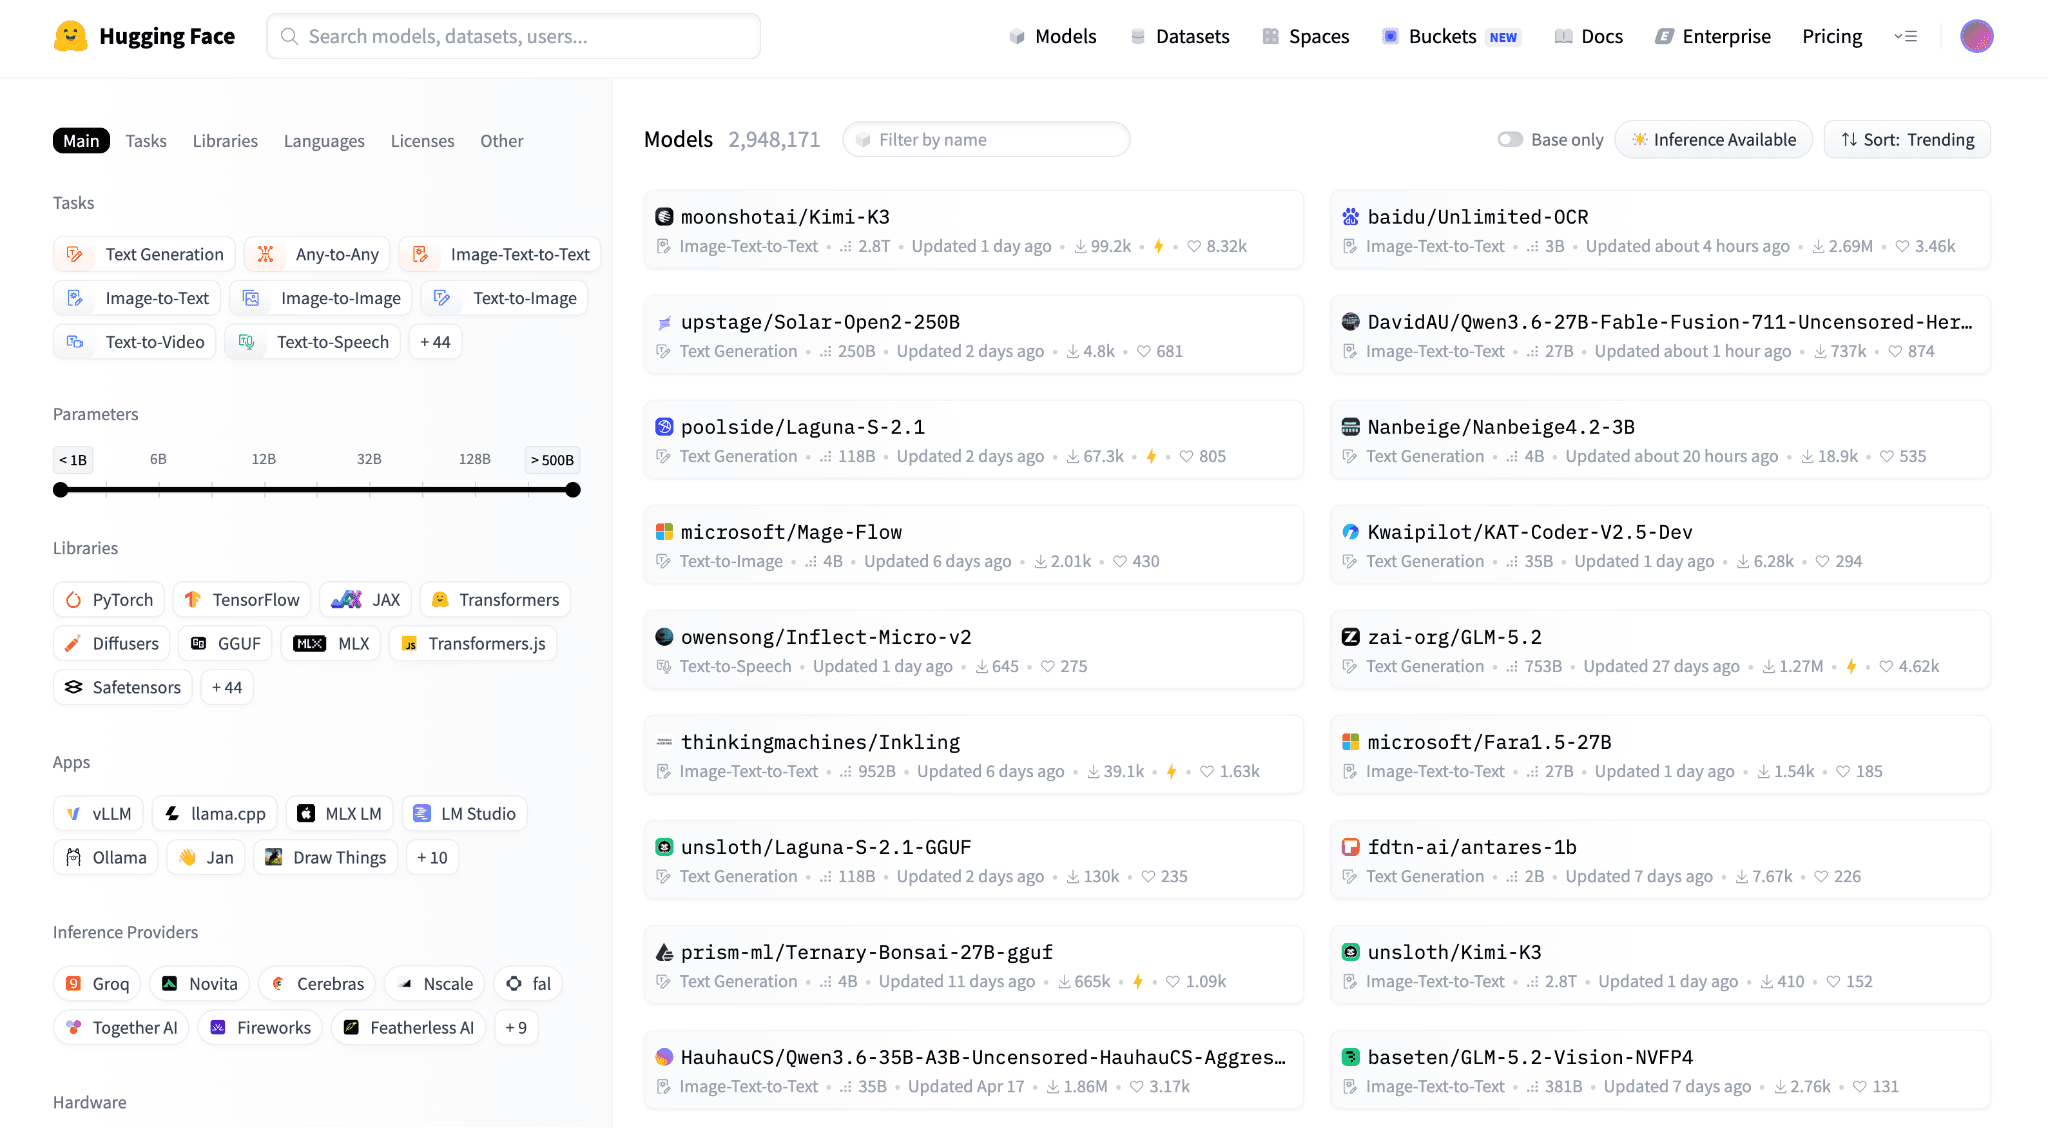Click the HauhauCS avatar icon
Image resolution: width=2048 pixels, height=1128 pixels.
pyautogui.click(x=664, y=1057)
